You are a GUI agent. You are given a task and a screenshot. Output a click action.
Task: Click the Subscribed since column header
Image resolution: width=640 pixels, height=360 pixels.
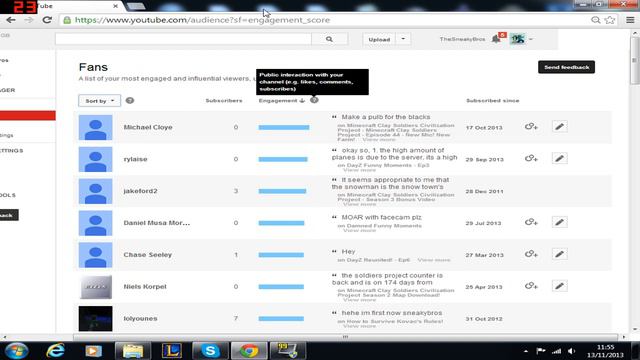(x=493, y=100)
